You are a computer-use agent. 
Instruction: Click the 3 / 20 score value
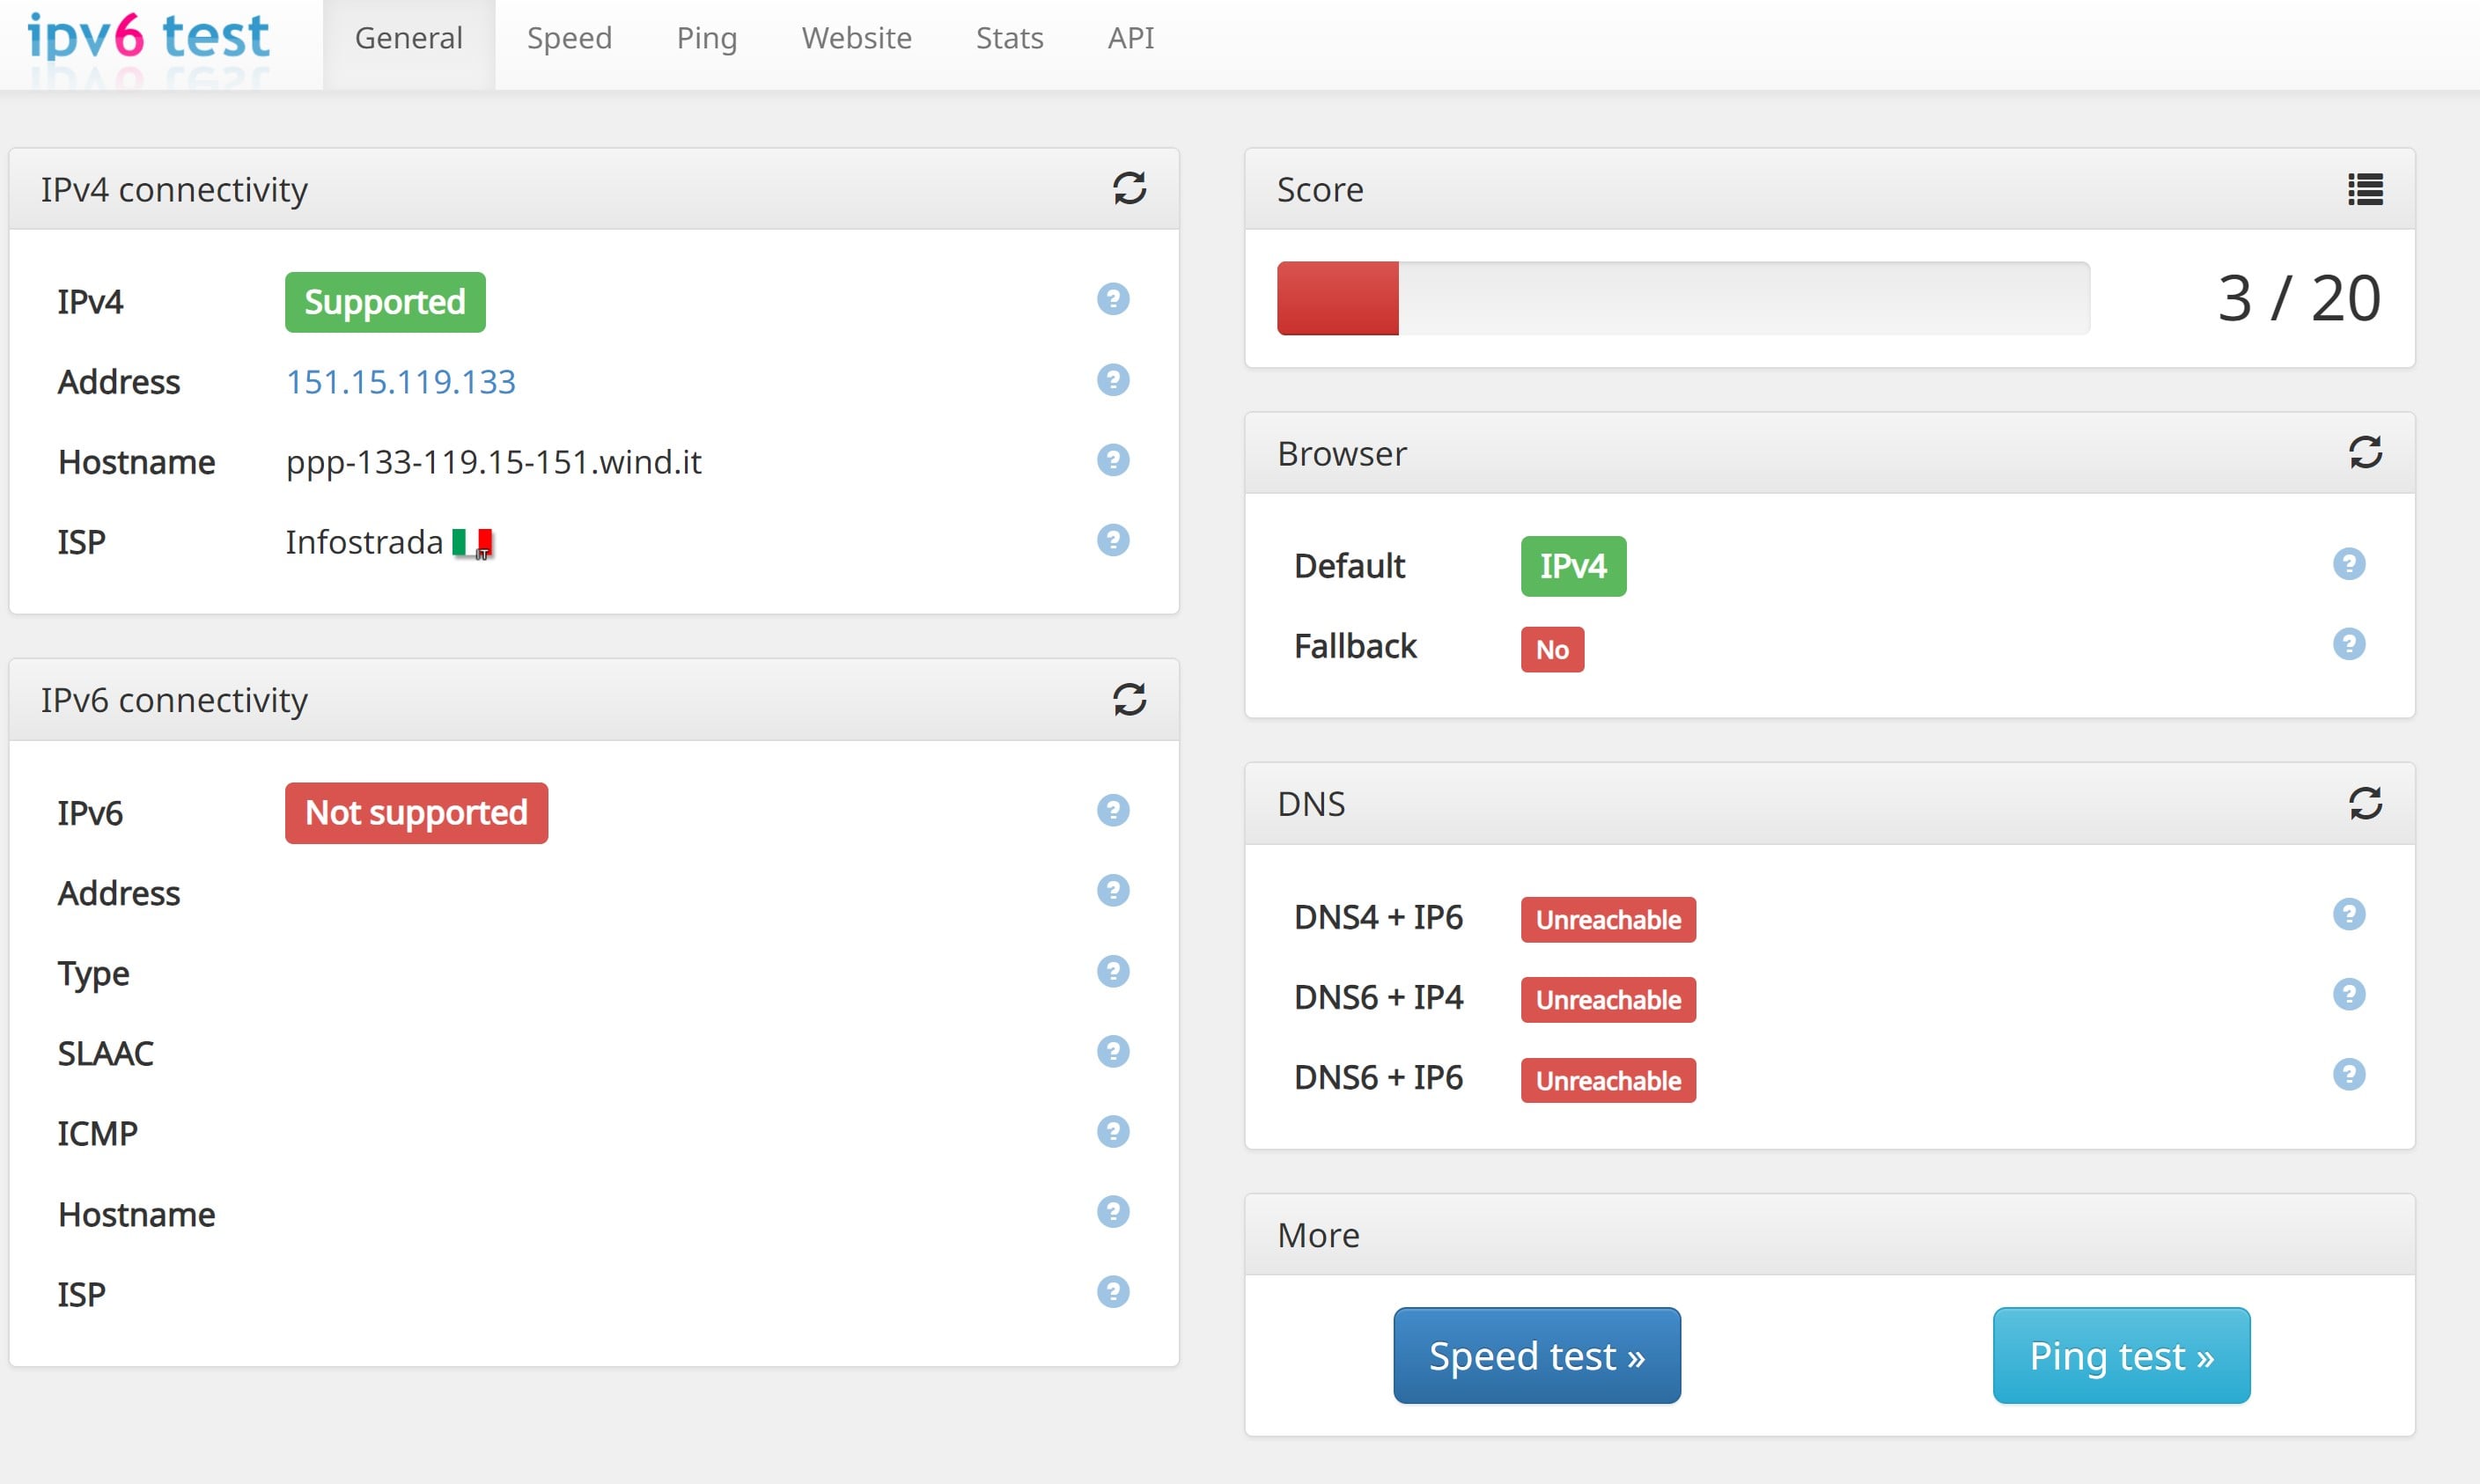[2299, 298]
